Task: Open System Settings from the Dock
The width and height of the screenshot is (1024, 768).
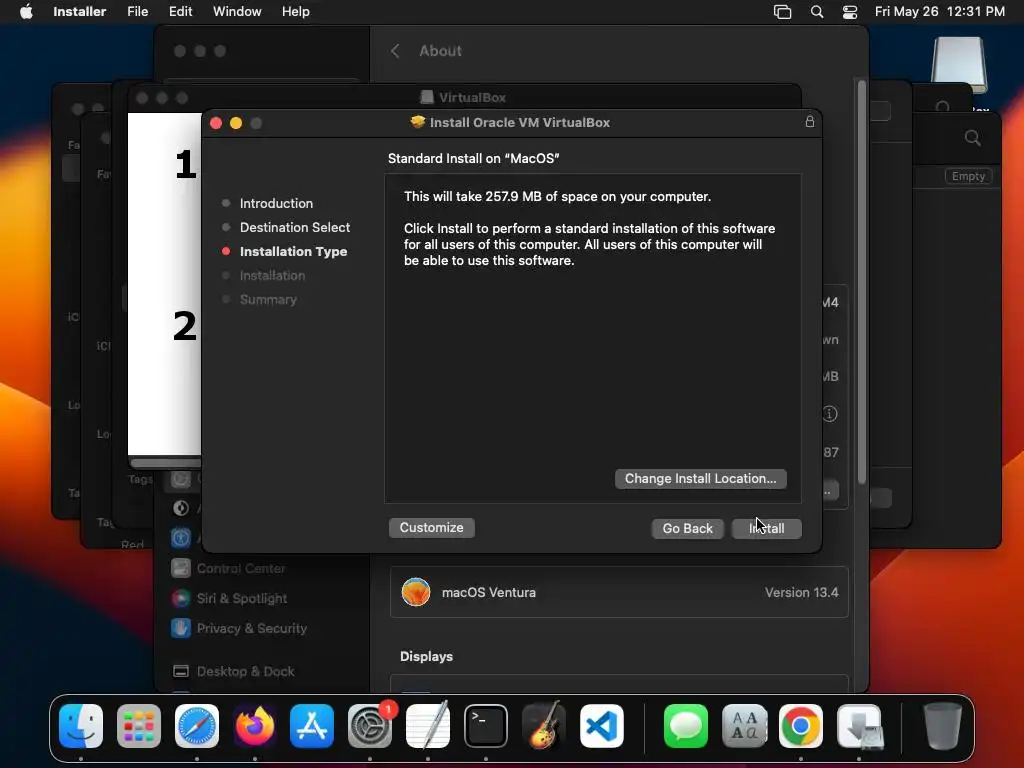Action: click(x=370, y=726)
